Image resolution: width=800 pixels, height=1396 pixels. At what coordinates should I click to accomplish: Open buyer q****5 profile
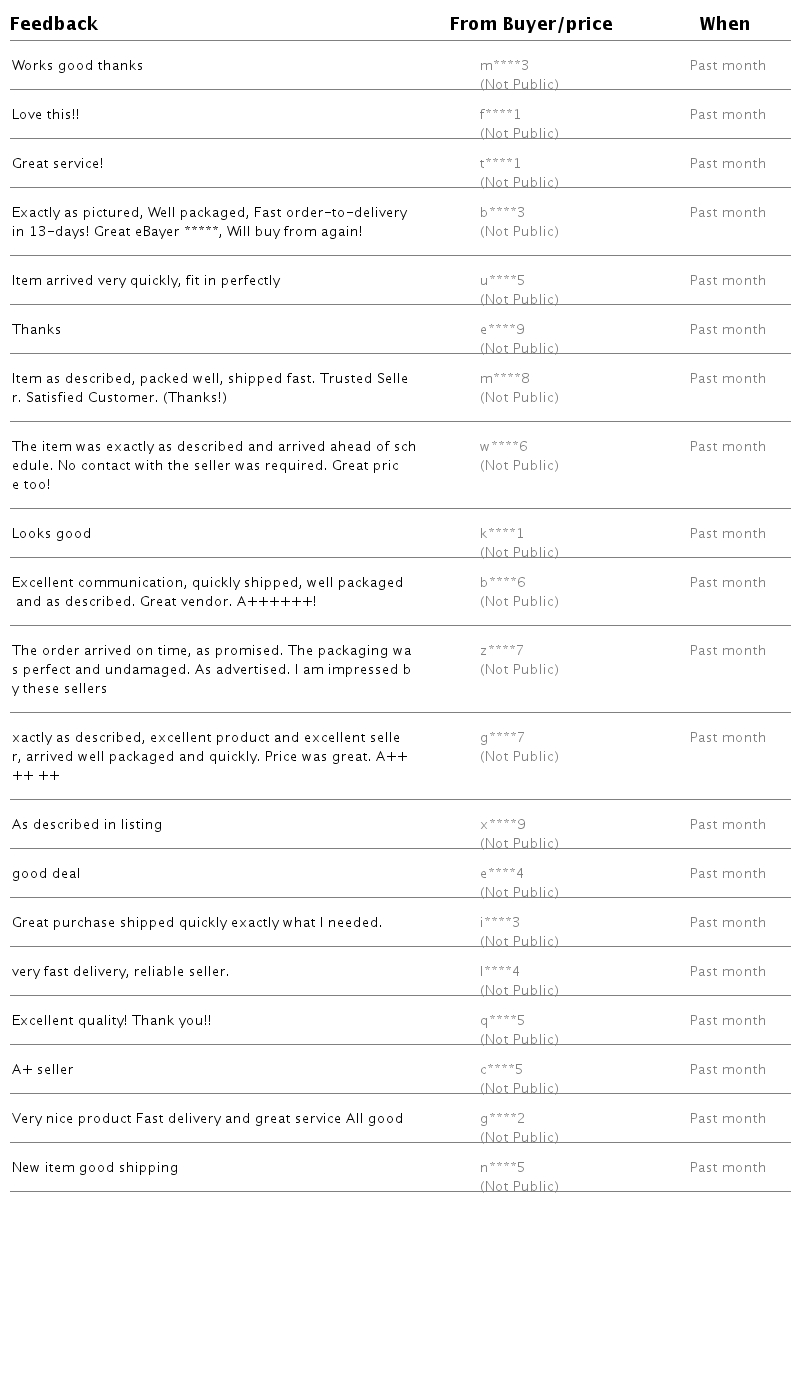(502, 1021)
